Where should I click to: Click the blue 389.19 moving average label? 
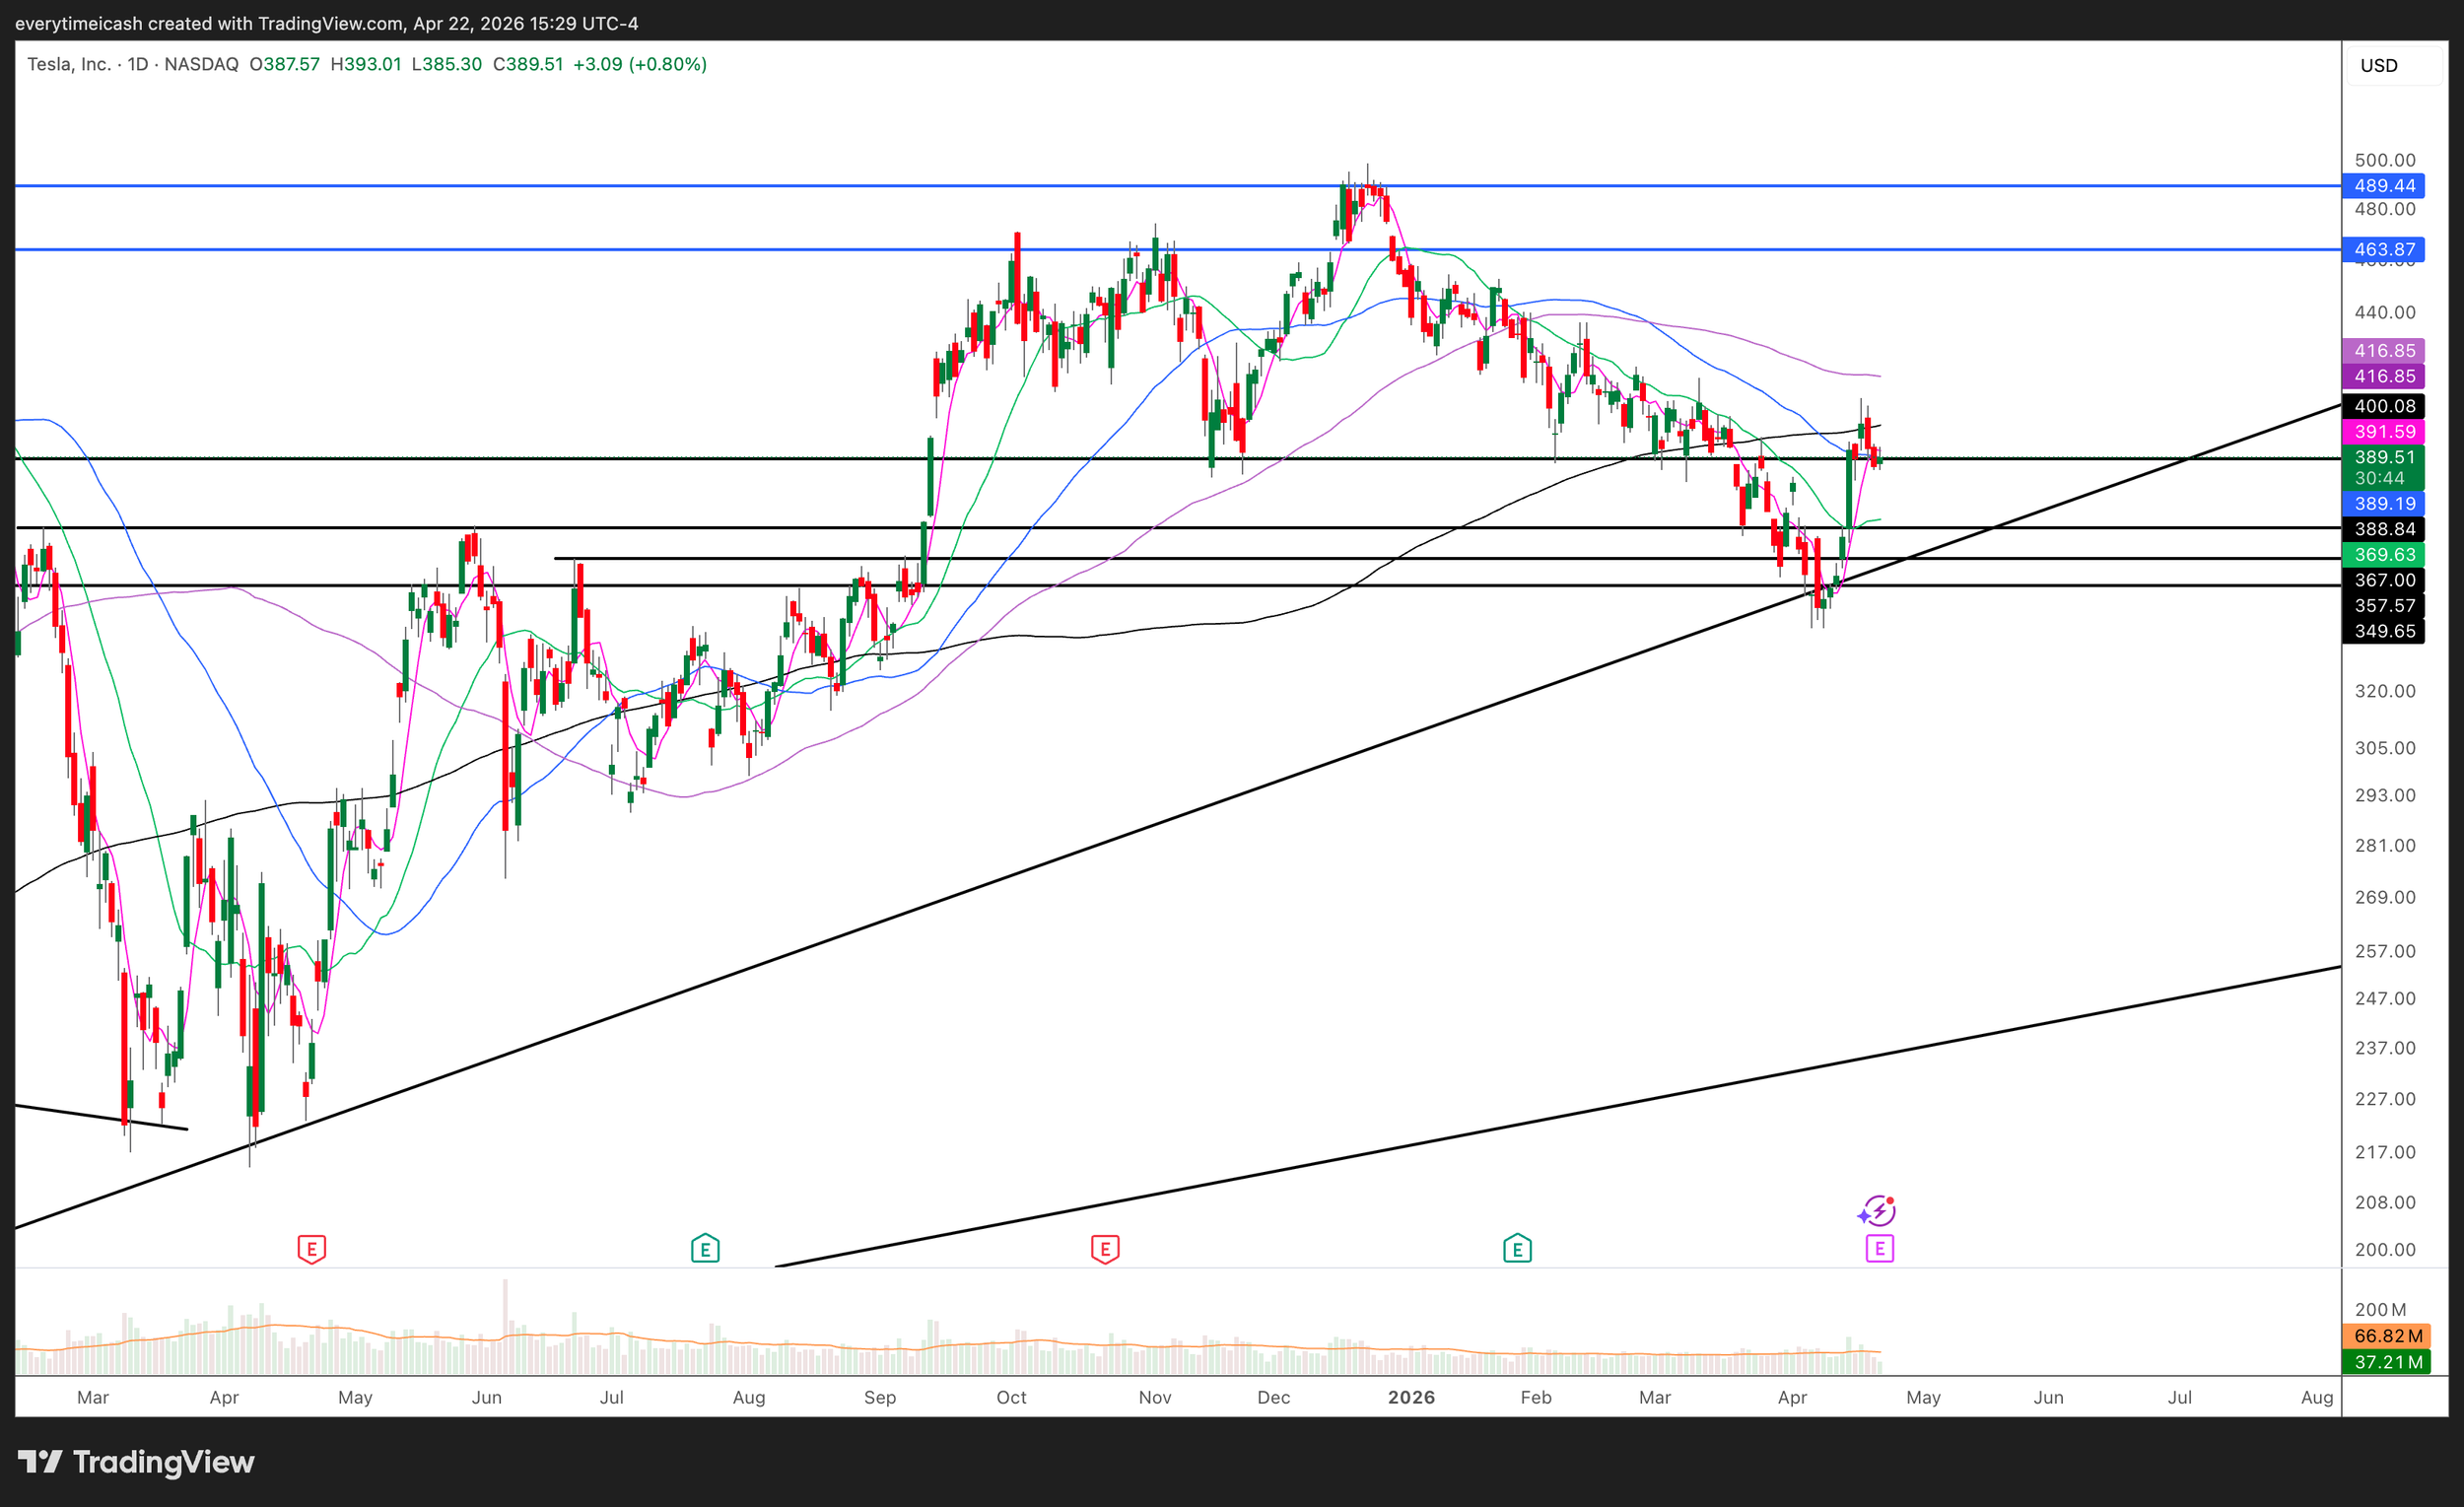(2383, 504)
